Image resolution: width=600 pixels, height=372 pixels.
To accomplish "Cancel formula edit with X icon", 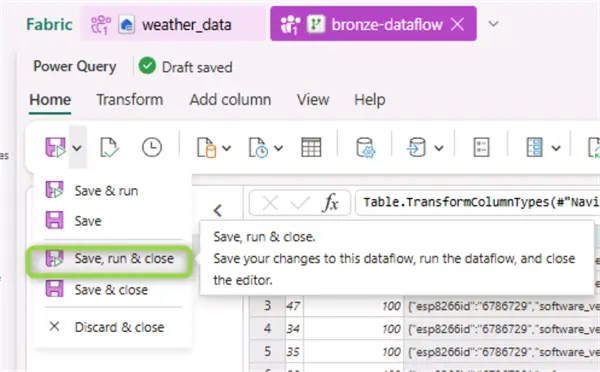I will tap(270, 203).
